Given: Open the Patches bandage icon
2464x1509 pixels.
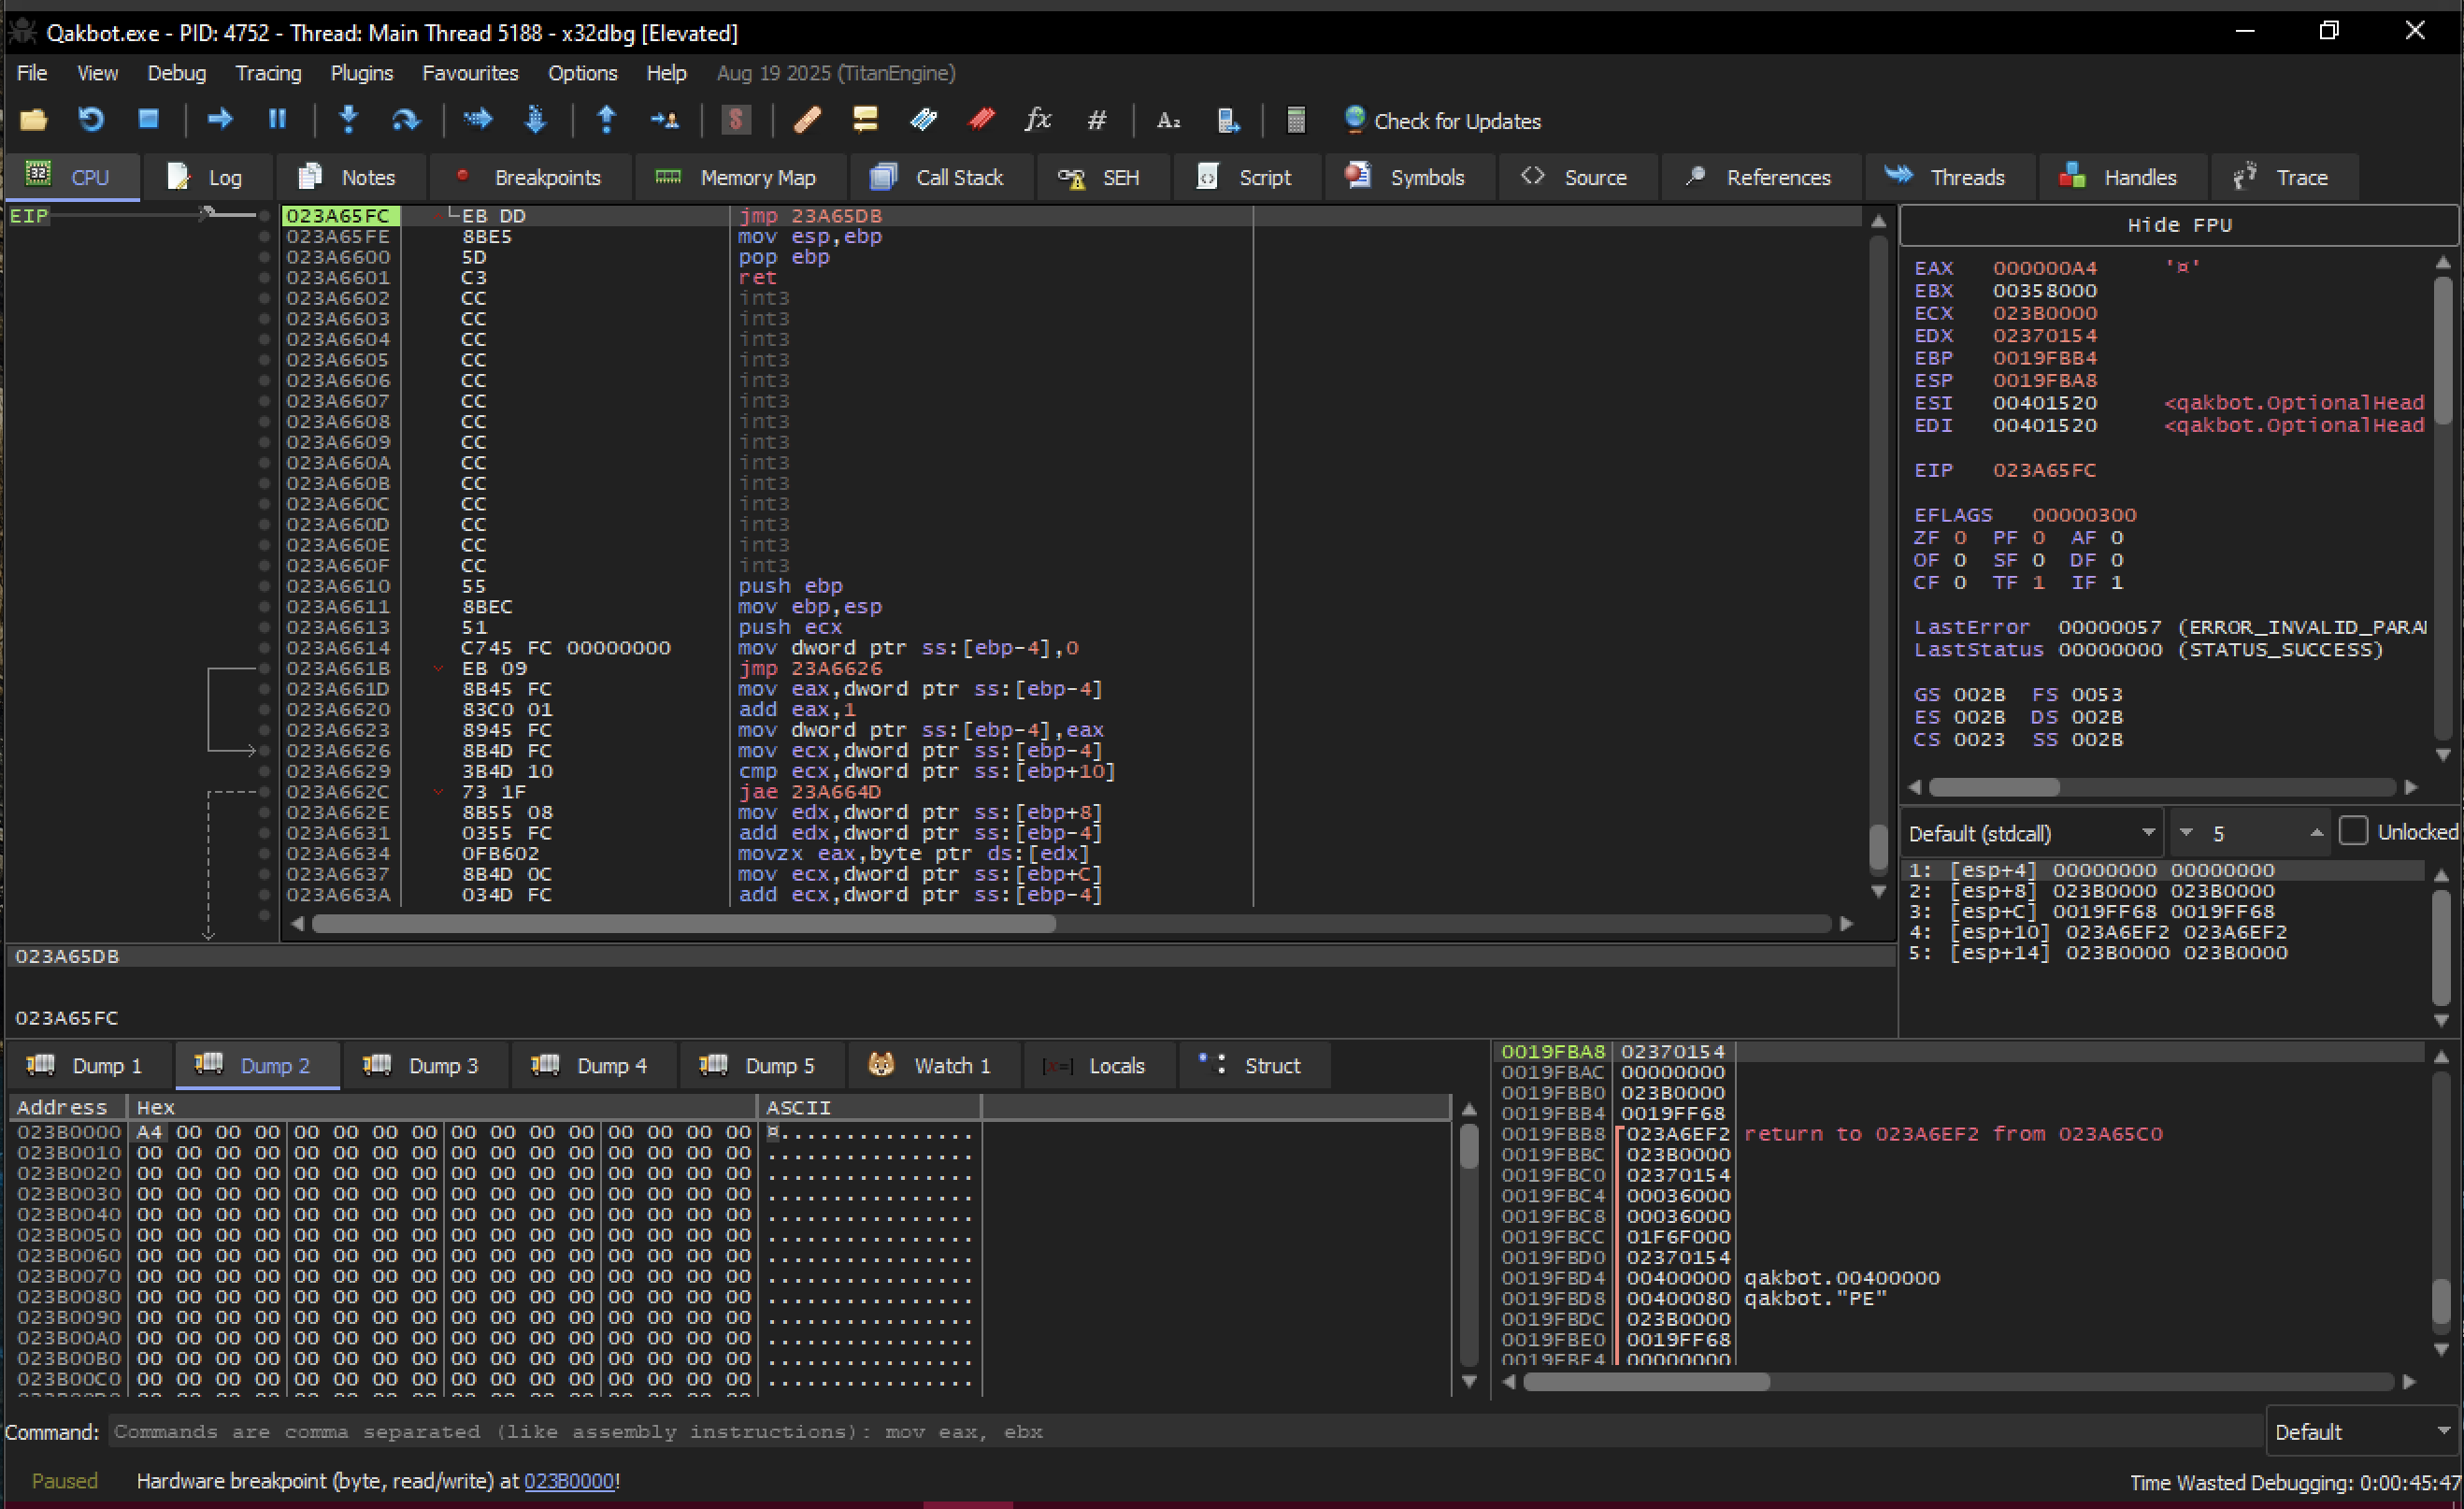Looking at the screenshot, I should pos(807,121).
